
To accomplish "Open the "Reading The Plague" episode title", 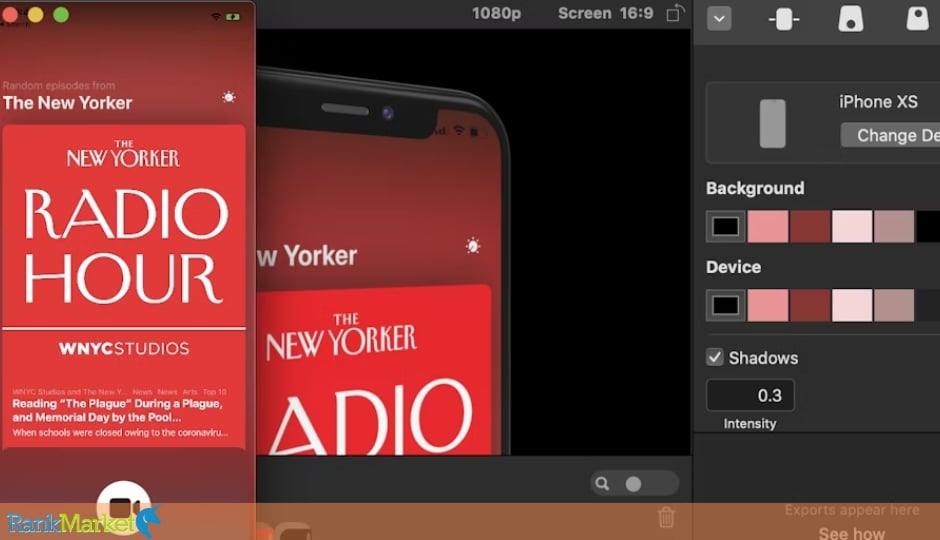I will click(118, 411).
